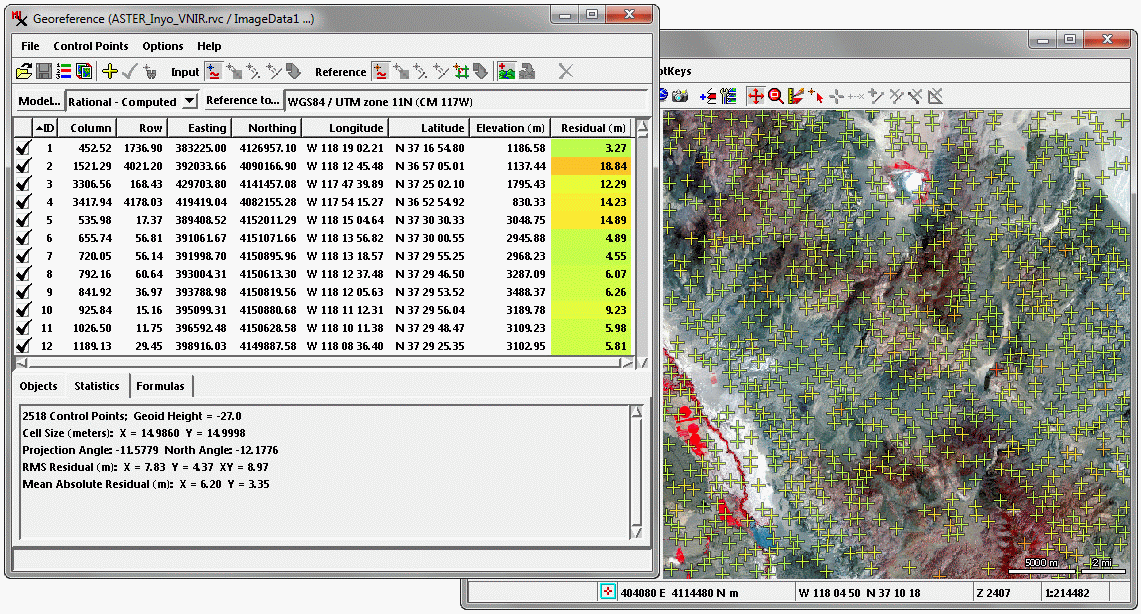Toggle checkbox for control point ID 12
The height and width of the screenshot is (614, 1141).
23,346
